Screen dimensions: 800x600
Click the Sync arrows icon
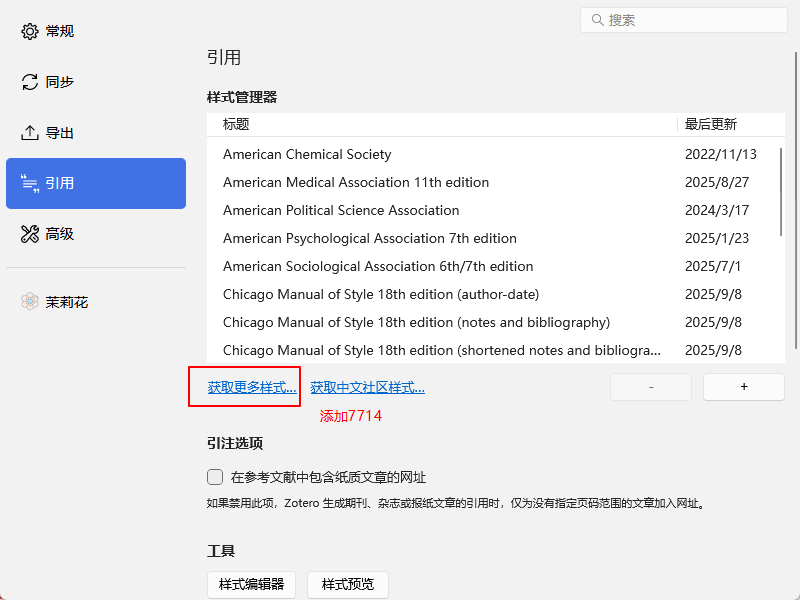coord(30,82)
